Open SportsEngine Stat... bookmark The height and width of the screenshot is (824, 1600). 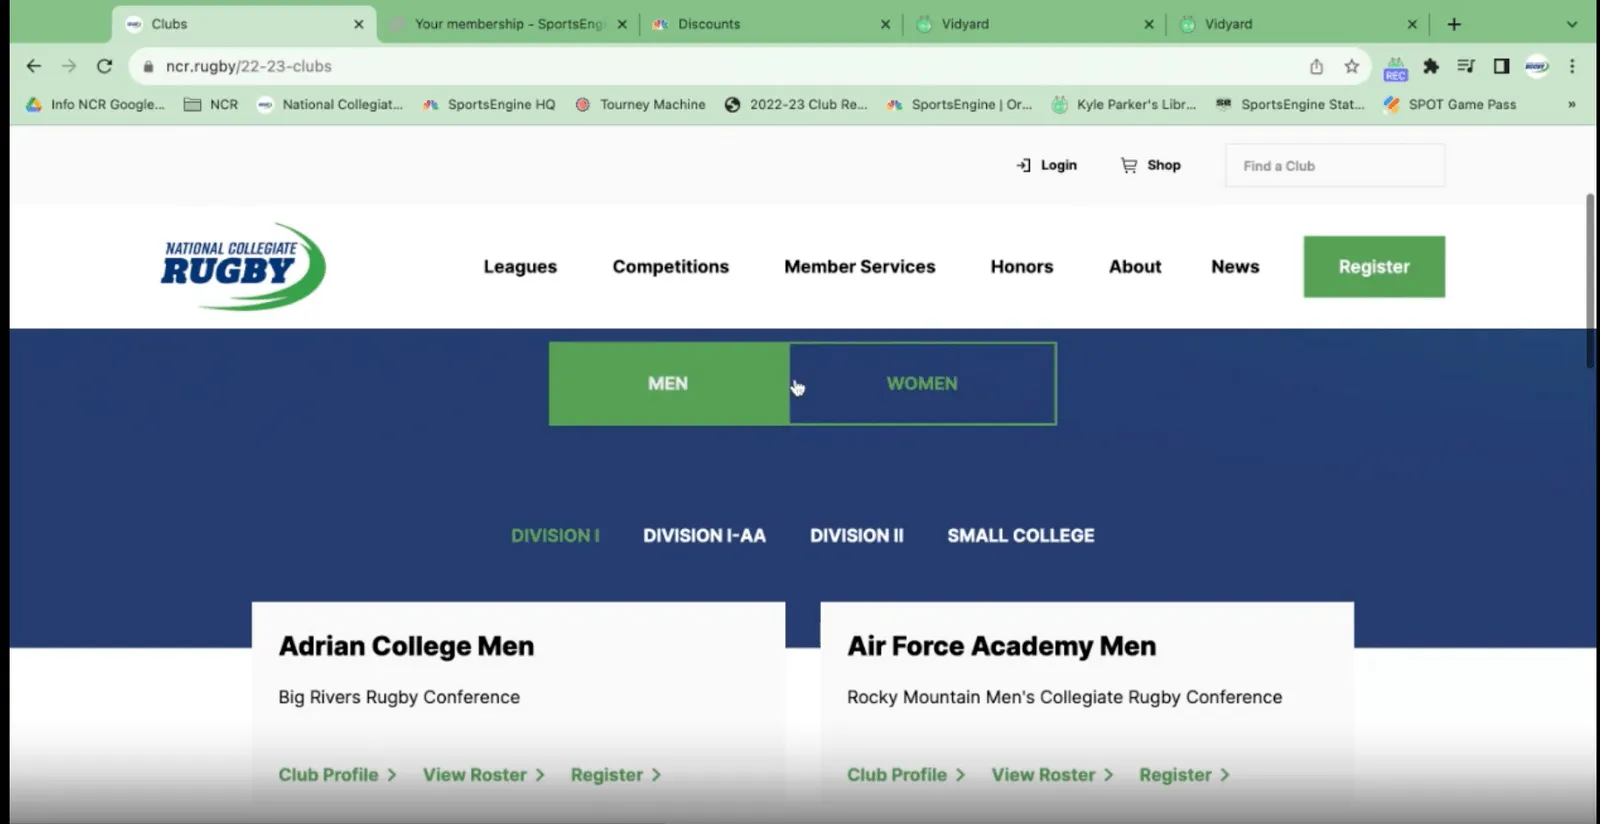[1290, 104]
